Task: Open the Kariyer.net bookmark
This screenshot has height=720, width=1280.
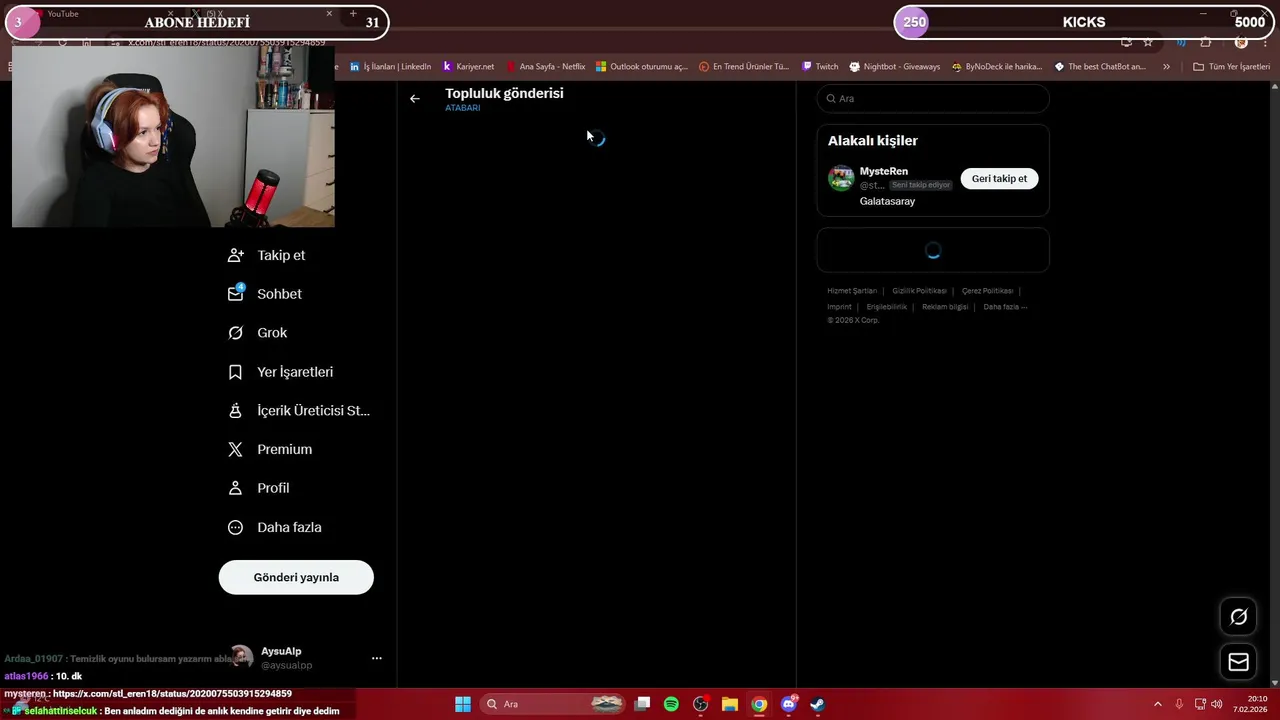Action: tap(468, 67)
